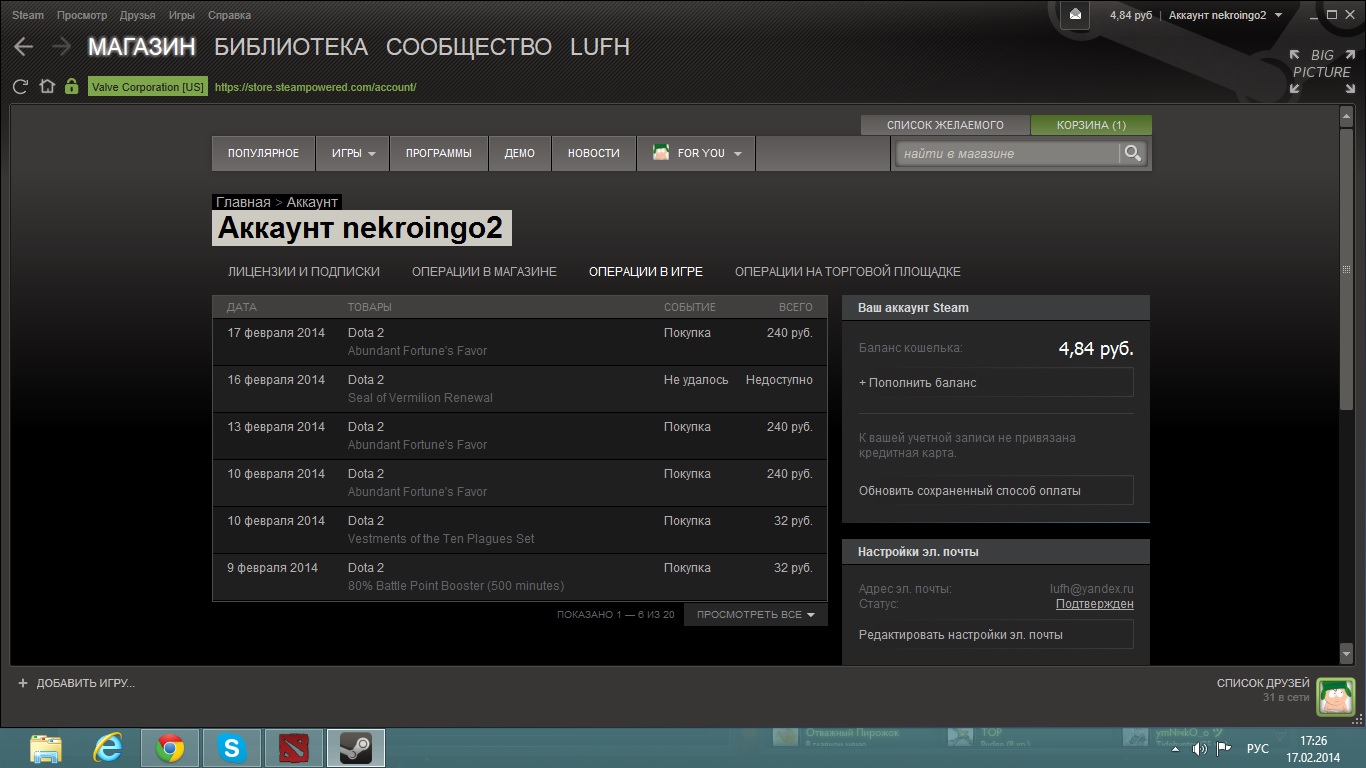The image size is (1366, 768).
Task: Select the ОПЕРАЦИИ В МАГАЗИНЕ tab
Action: point(484,271)
